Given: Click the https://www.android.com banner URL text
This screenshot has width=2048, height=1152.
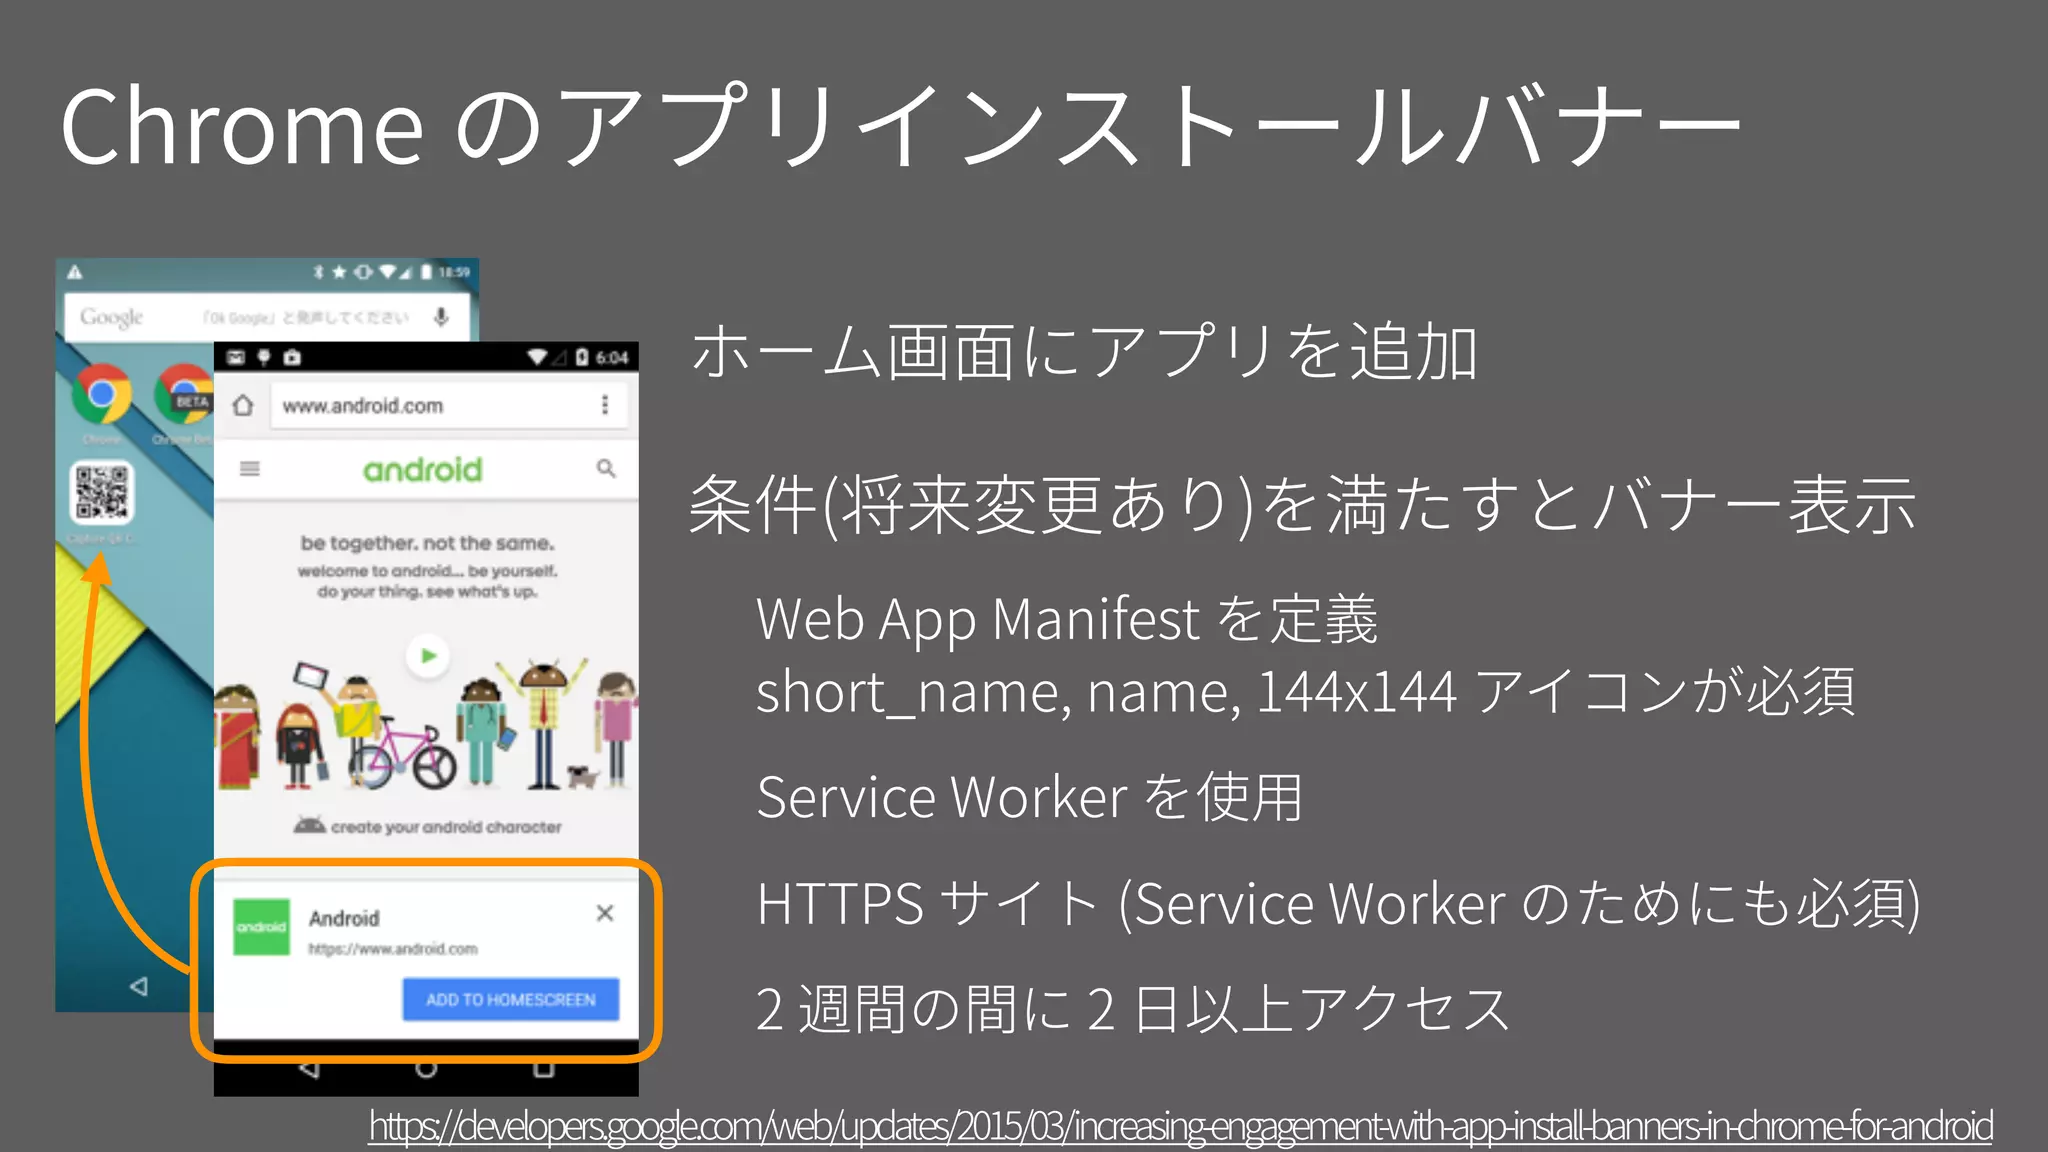Looking at the screenshot, I should pos(393,949).
